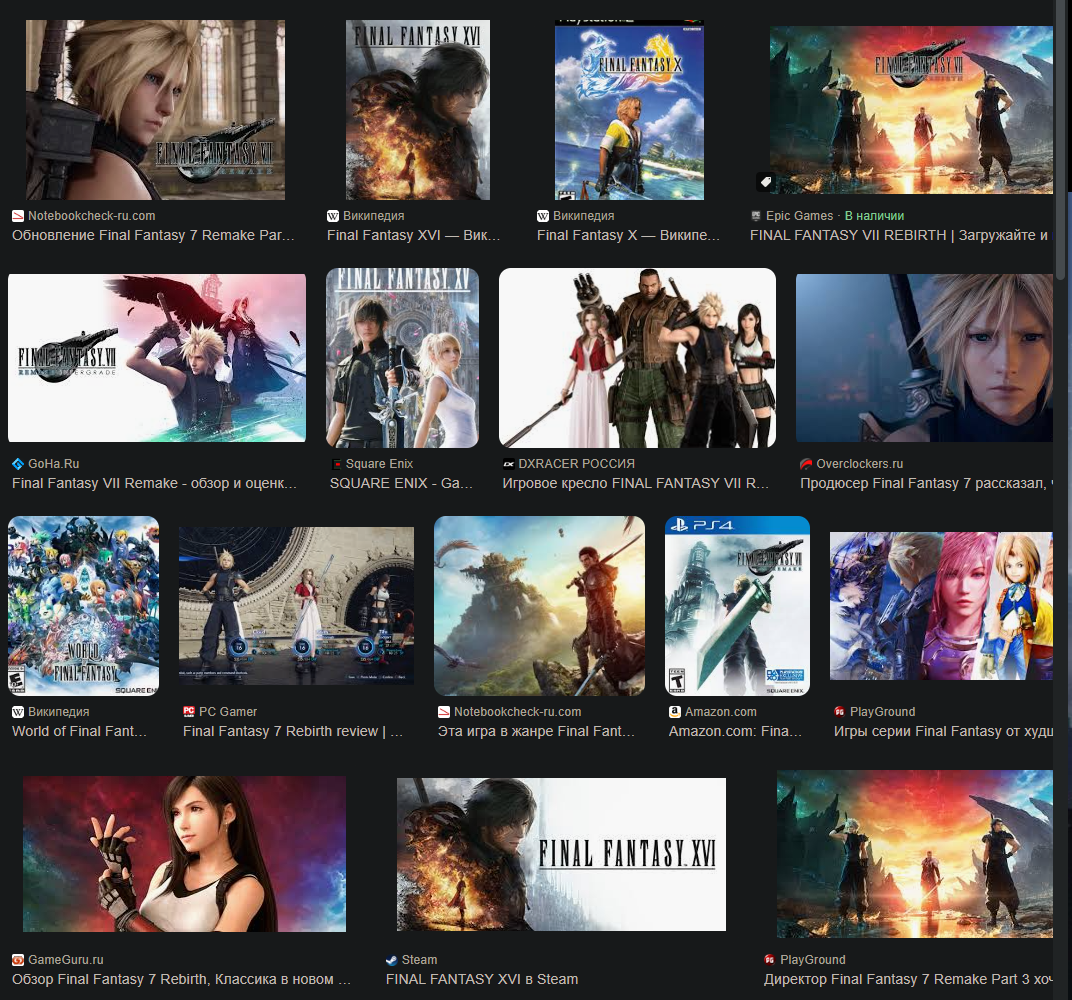Click the Steam favicon icon

click(392, 960)
